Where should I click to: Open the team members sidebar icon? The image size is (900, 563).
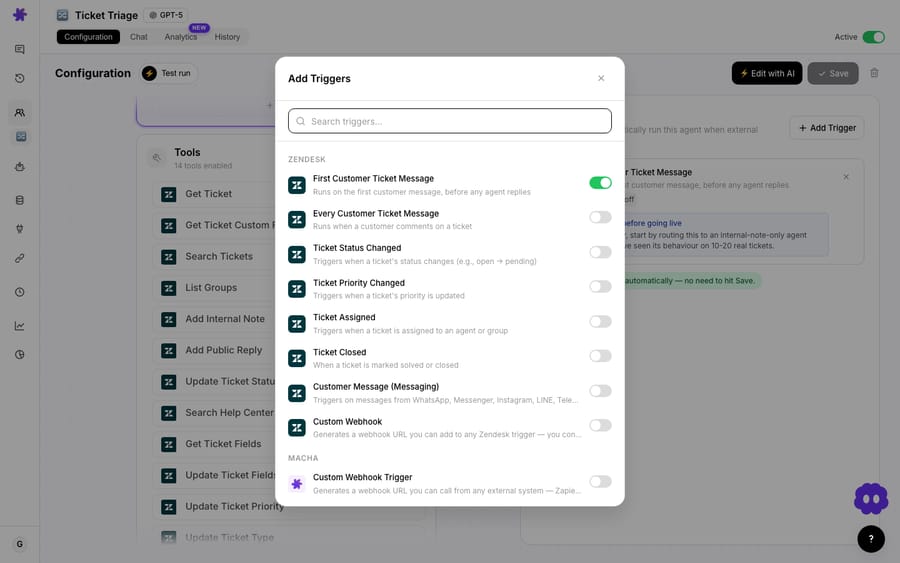[20, 112]
